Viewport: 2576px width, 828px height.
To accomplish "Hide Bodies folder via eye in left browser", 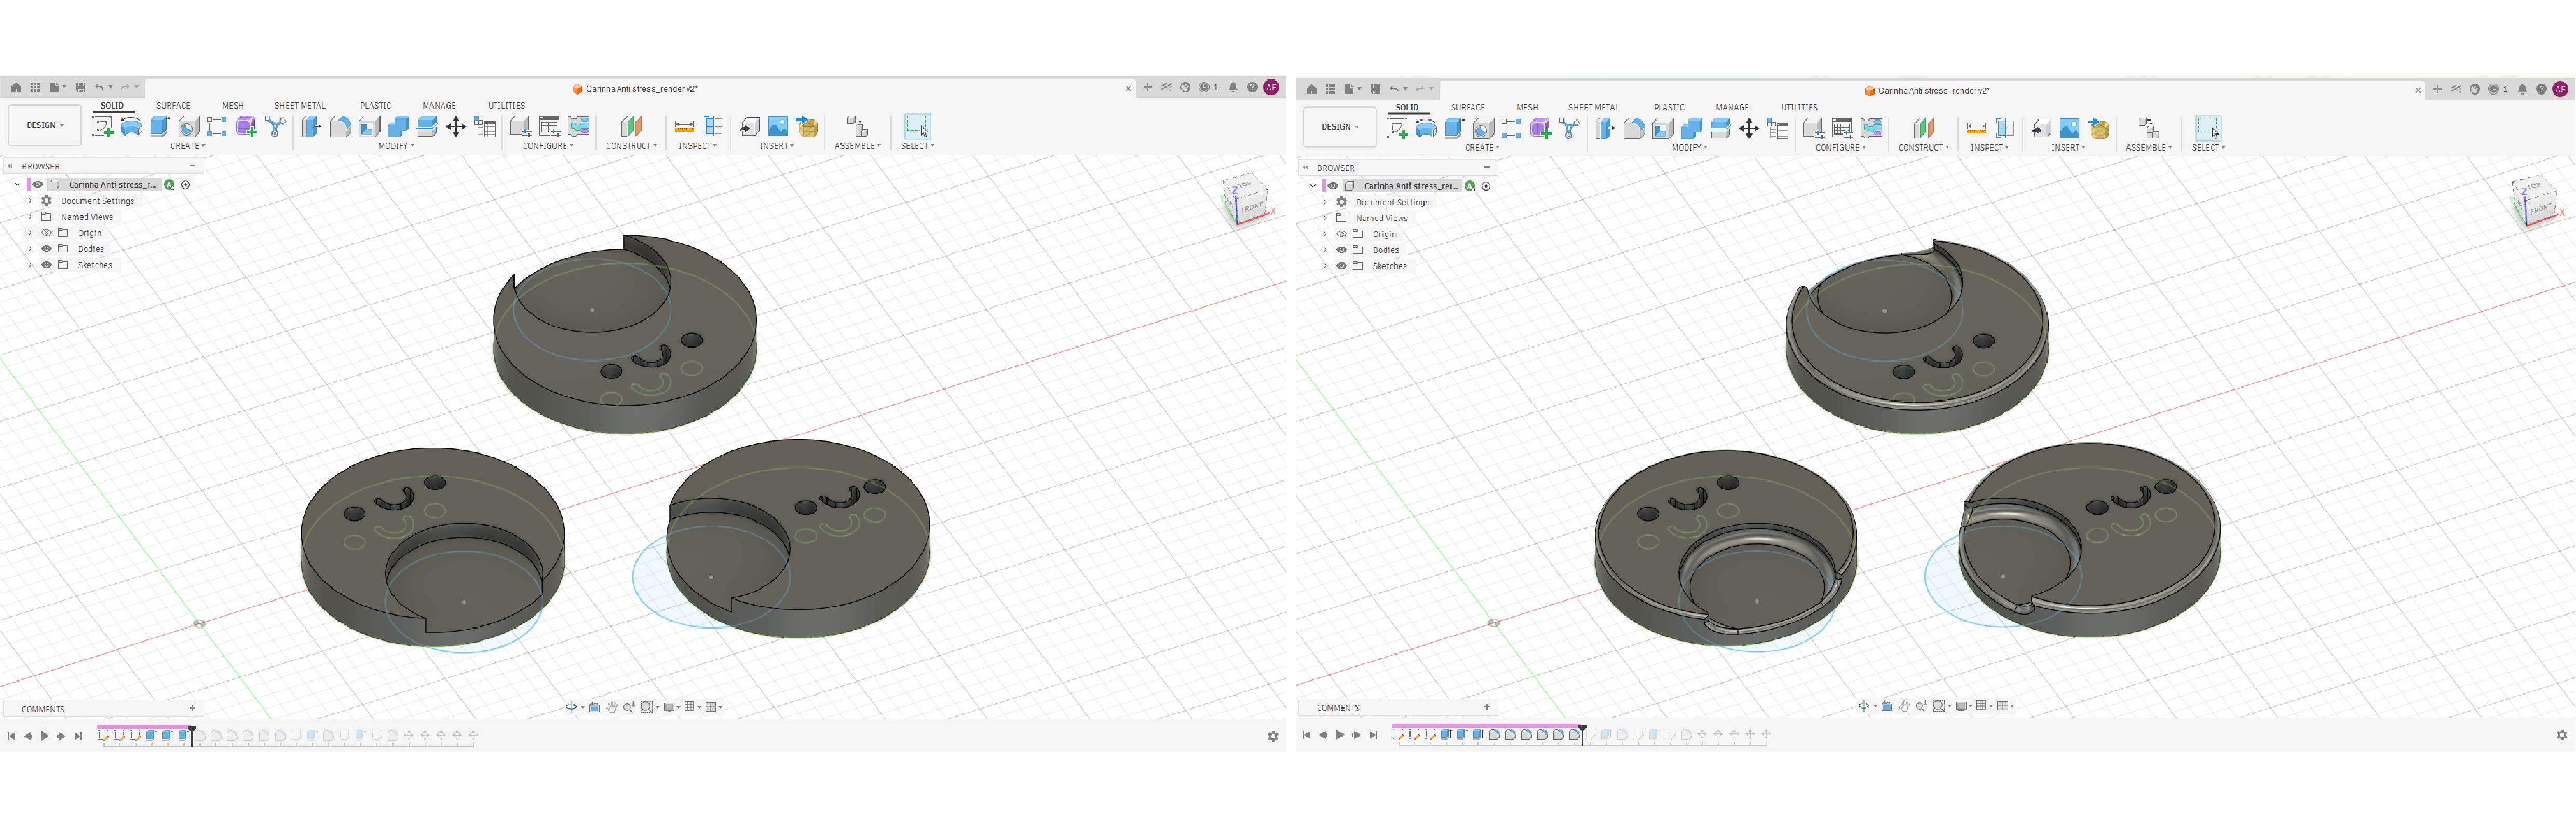I will click(x=46, y=249).
